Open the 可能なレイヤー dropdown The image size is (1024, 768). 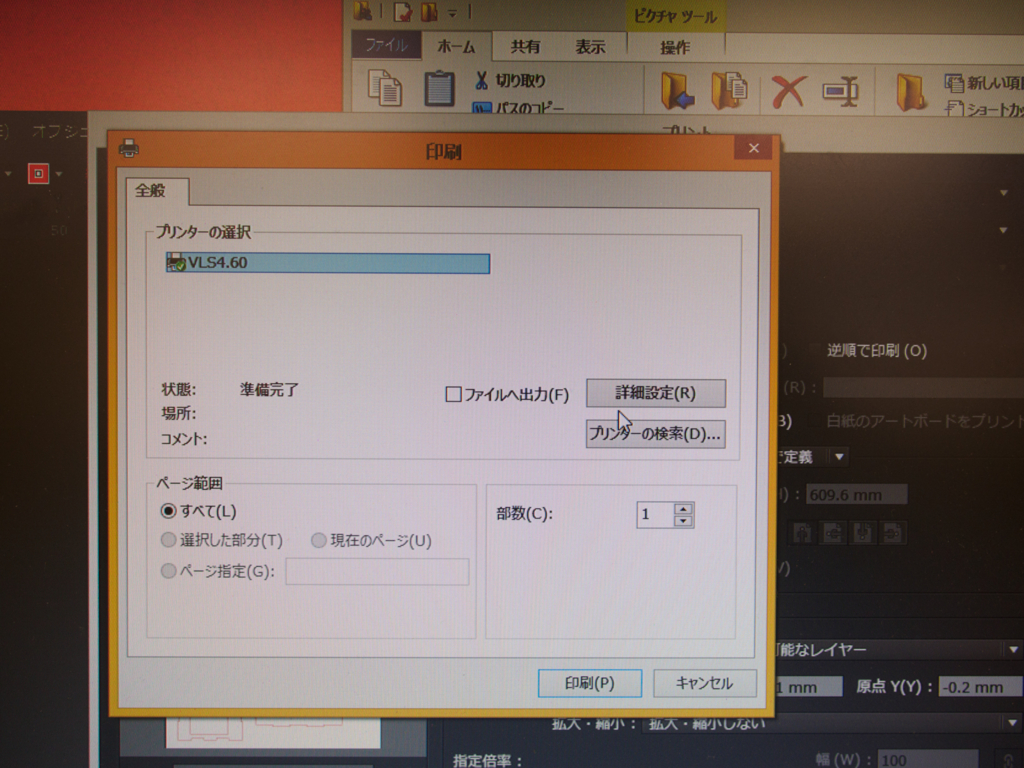click(x=1013, y=650)
